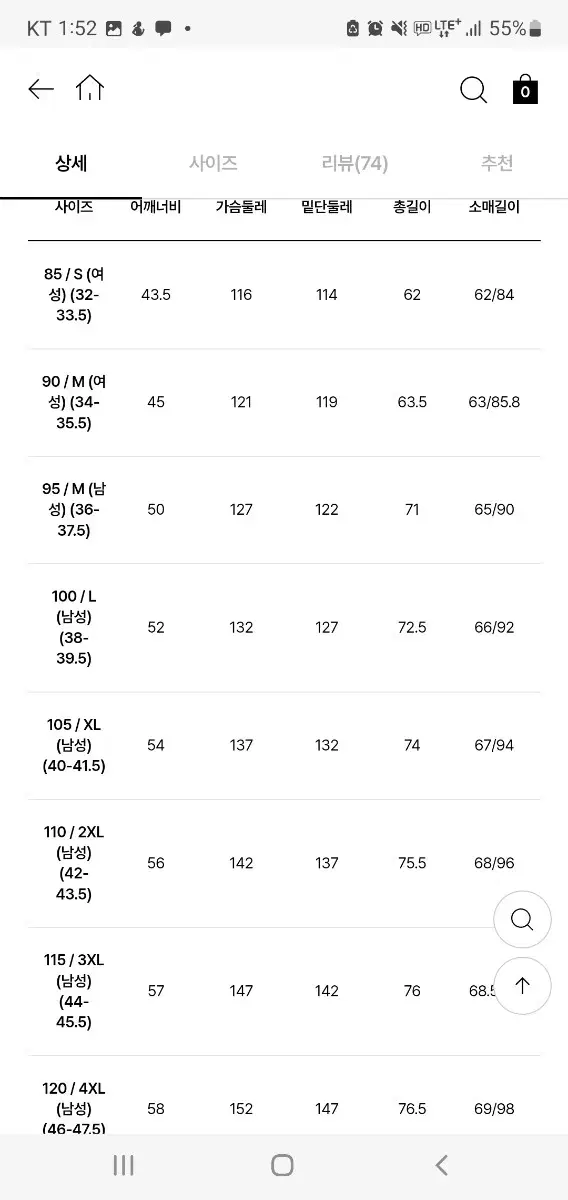The width and height of the screenshot is (568, 1200).
Task: Tap the floating round search button
Action: [522, 920]
